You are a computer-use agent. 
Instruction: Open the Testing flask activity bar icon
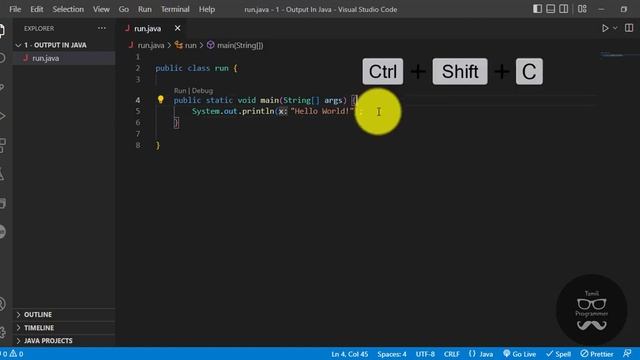click(2, 174)
